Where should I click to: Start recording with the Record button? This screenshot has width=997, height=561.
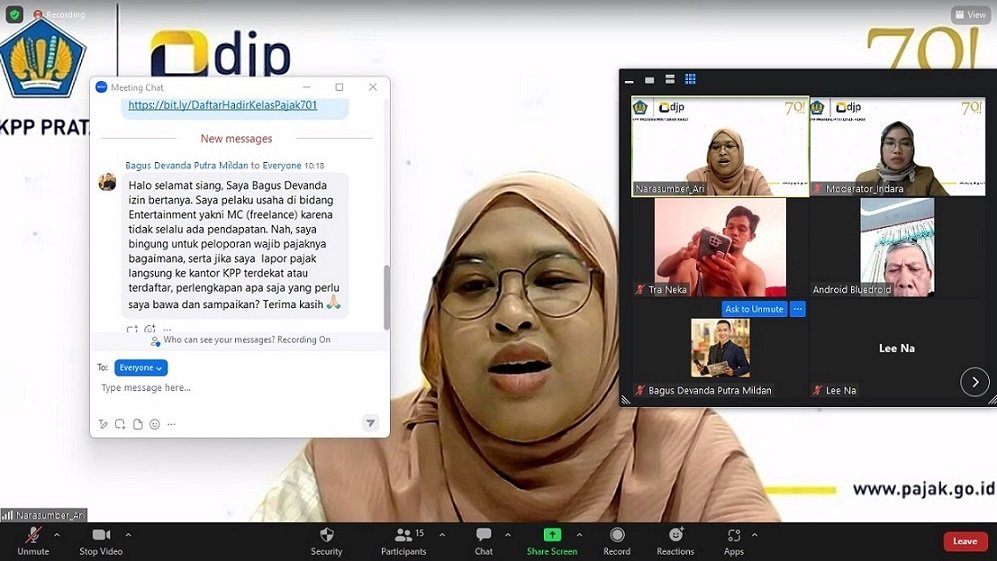coord(617,540)
